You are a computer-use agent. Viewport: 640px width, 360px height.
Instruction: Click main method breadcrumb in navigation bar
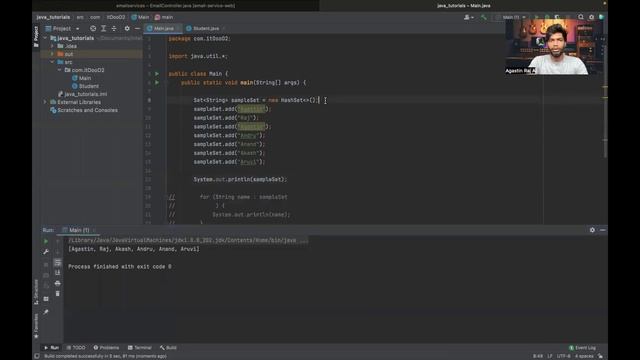click(x=164, y=17)
